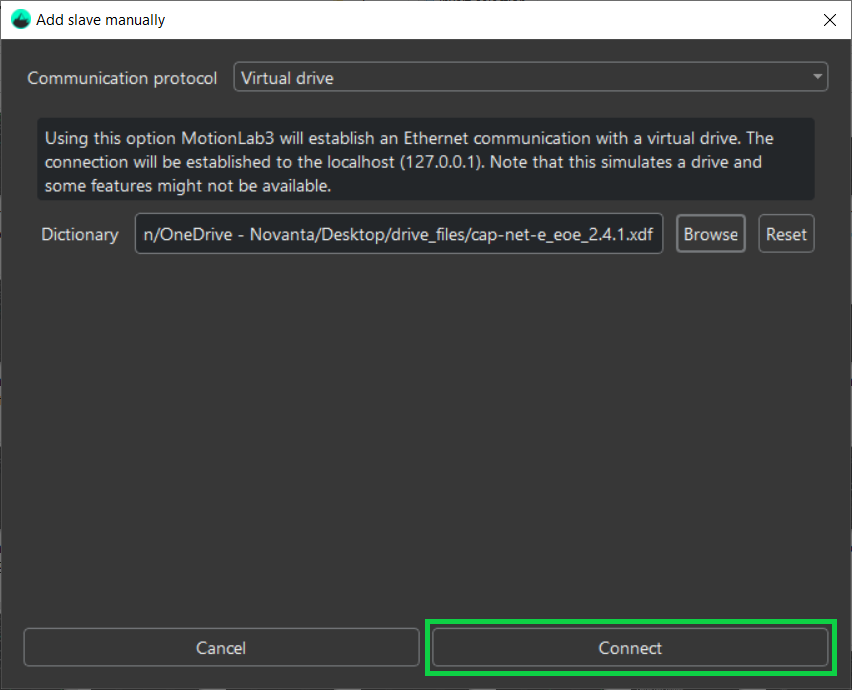Connect to the virtual drive
The height and width of the screenshot is (690, 852).
tap(630, 648)
